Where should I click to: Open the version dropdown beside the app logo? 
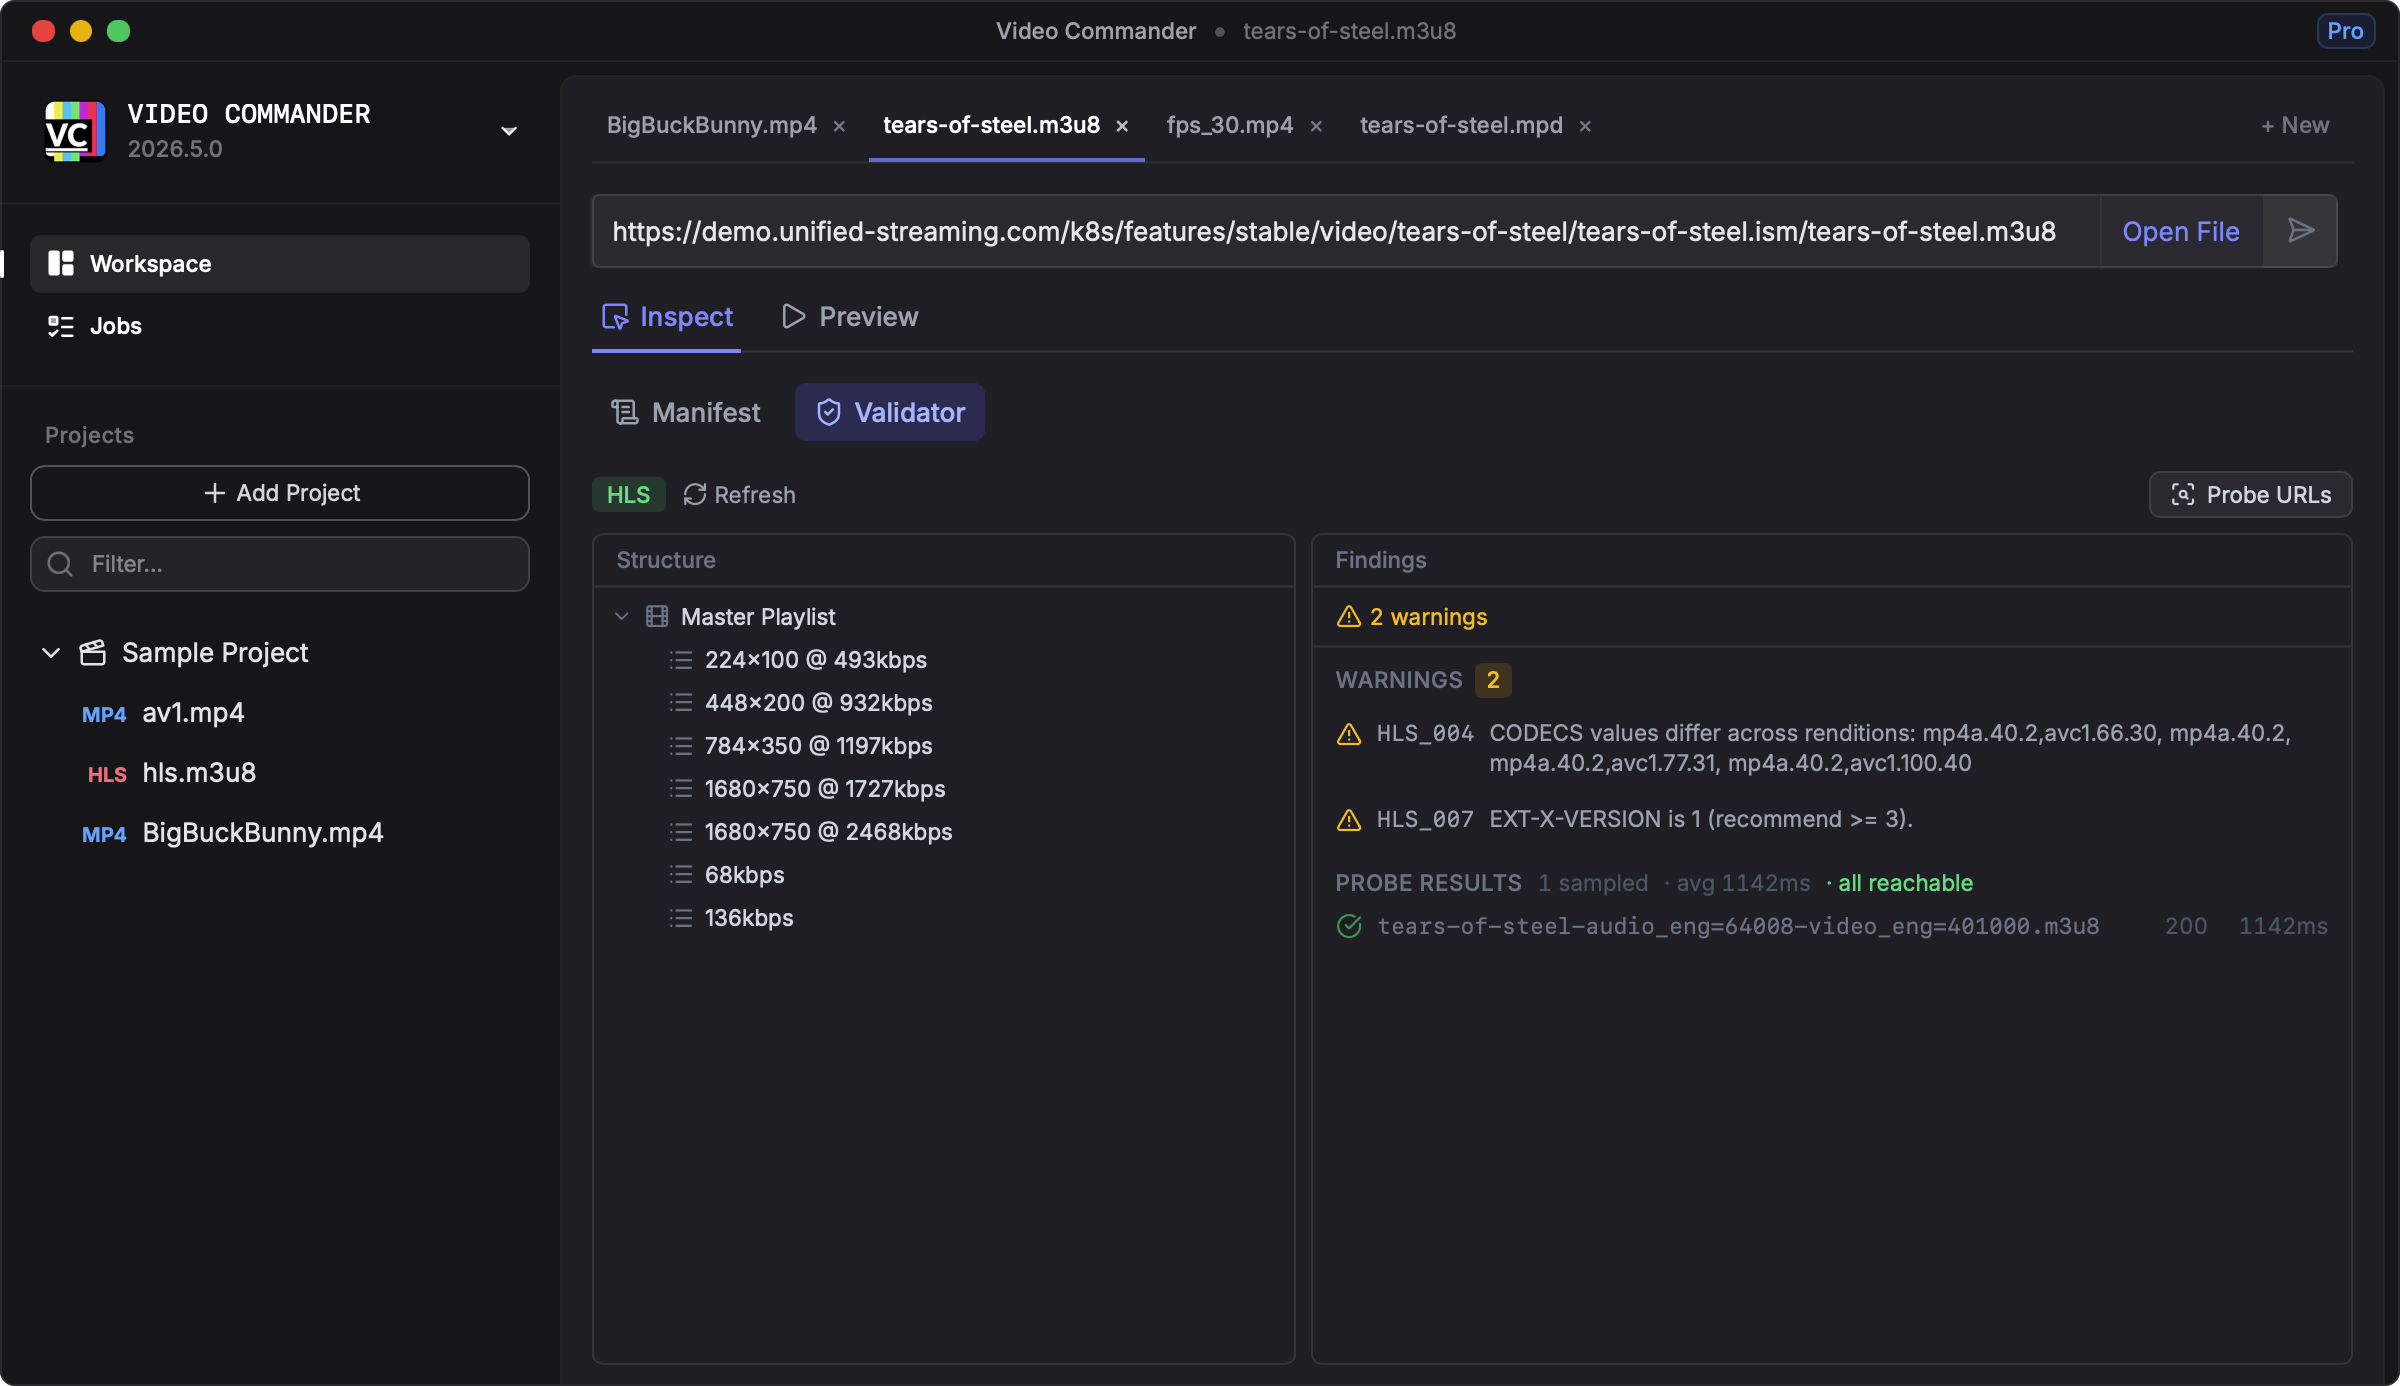coord(509,131)
